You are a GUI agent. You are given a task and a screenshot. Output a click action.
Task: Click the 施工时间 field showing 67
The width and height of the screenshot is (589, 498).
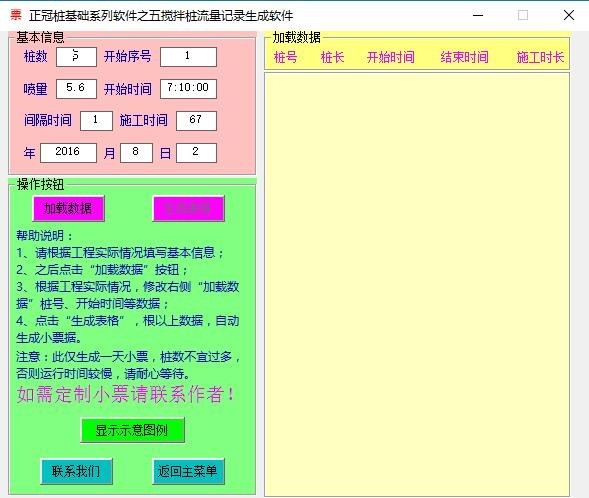pyautogui.click(x=196, y=121)
